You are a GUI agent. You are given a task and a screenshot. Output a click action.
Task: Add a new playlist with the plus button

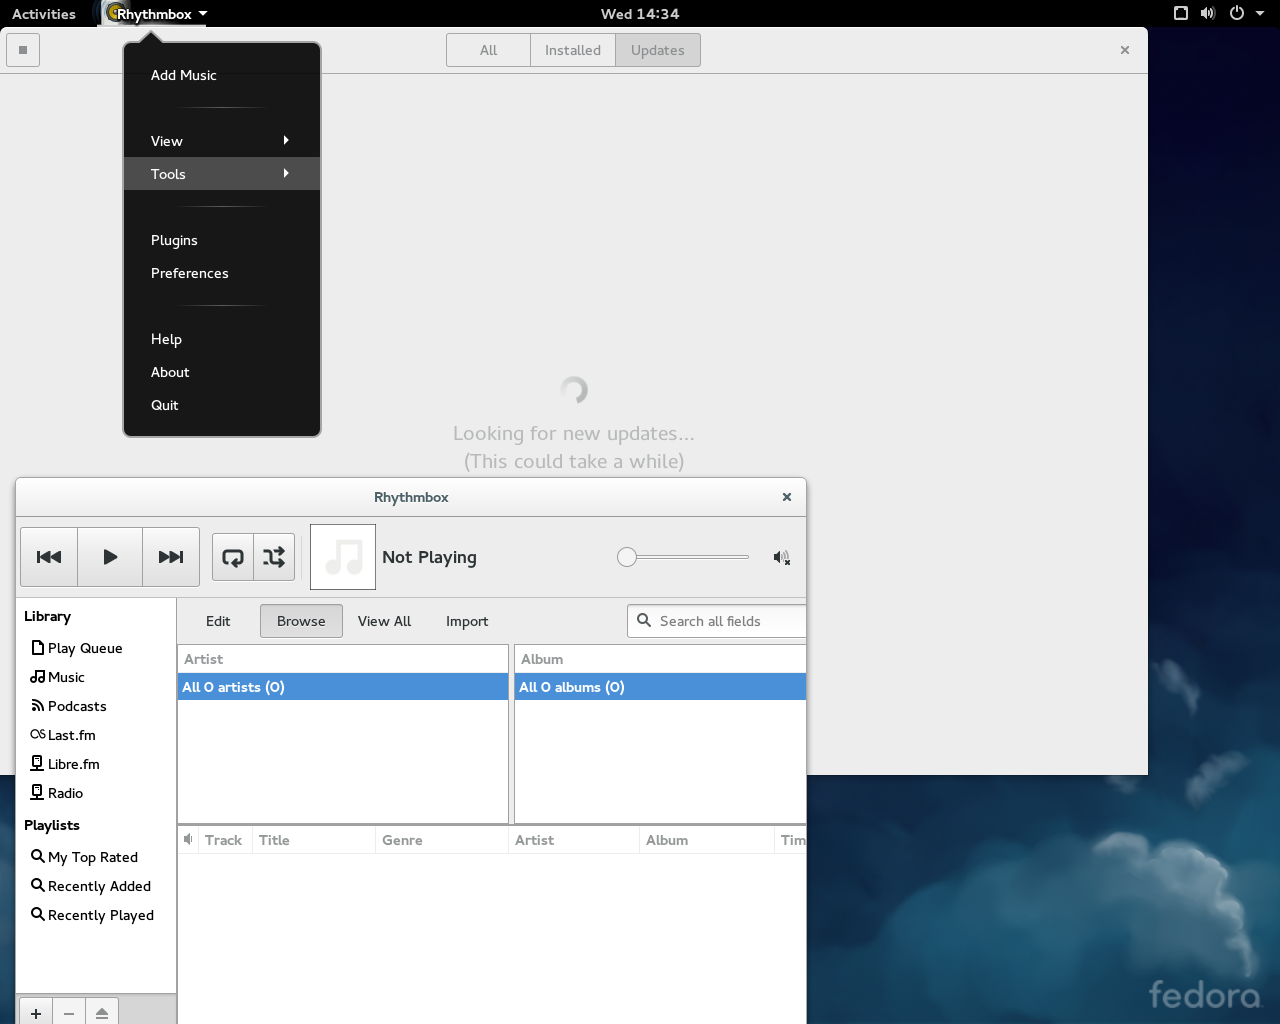tap(36, 1012)
